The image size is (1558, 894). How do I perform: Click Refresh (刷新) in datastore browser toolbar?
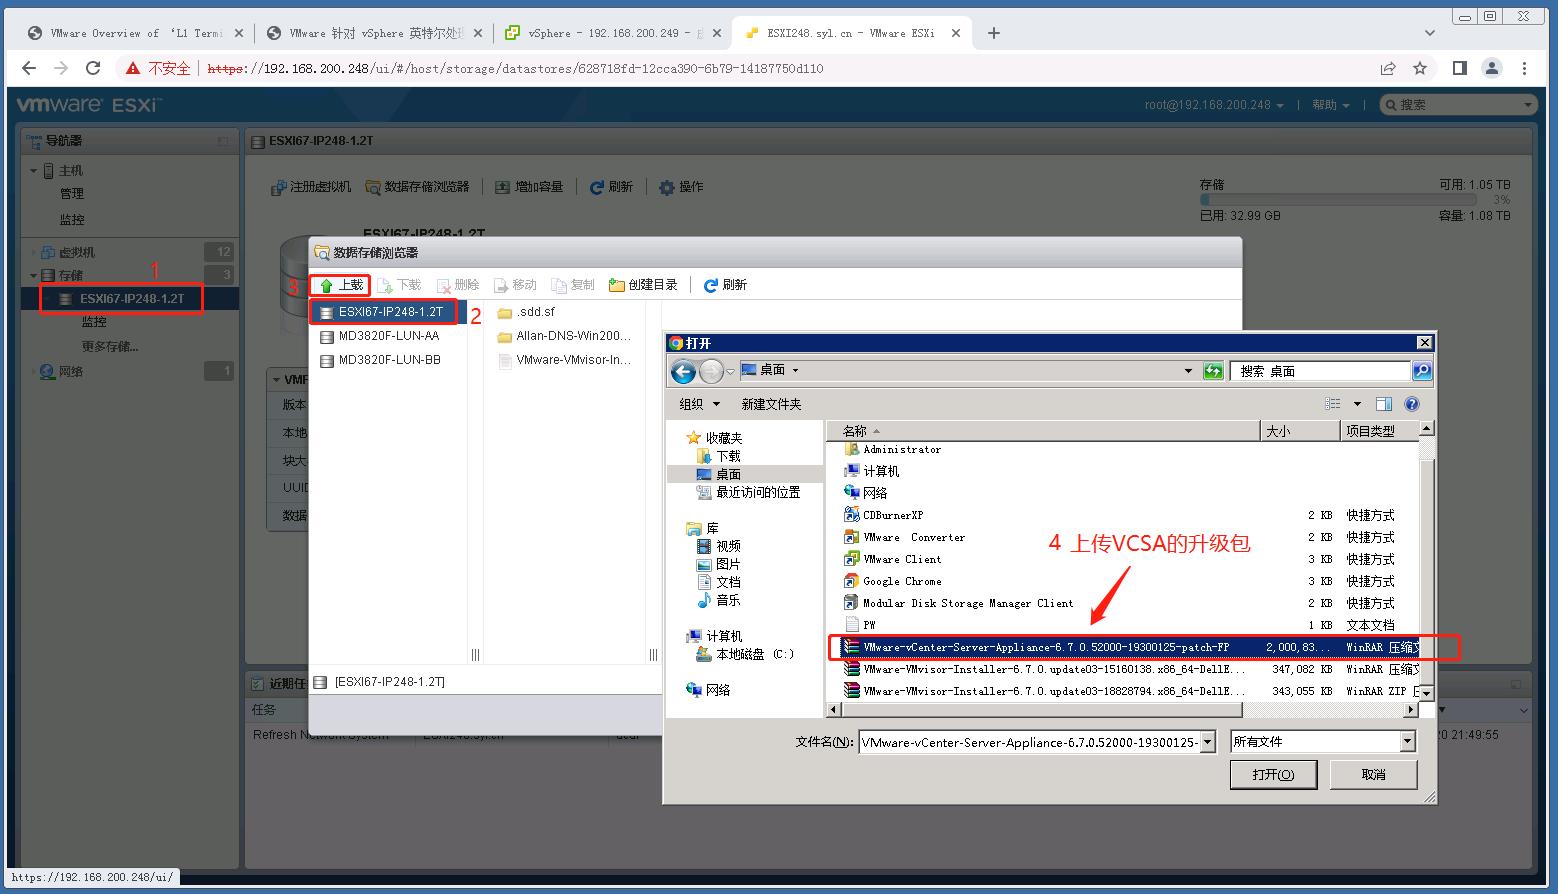coord(725,285)
